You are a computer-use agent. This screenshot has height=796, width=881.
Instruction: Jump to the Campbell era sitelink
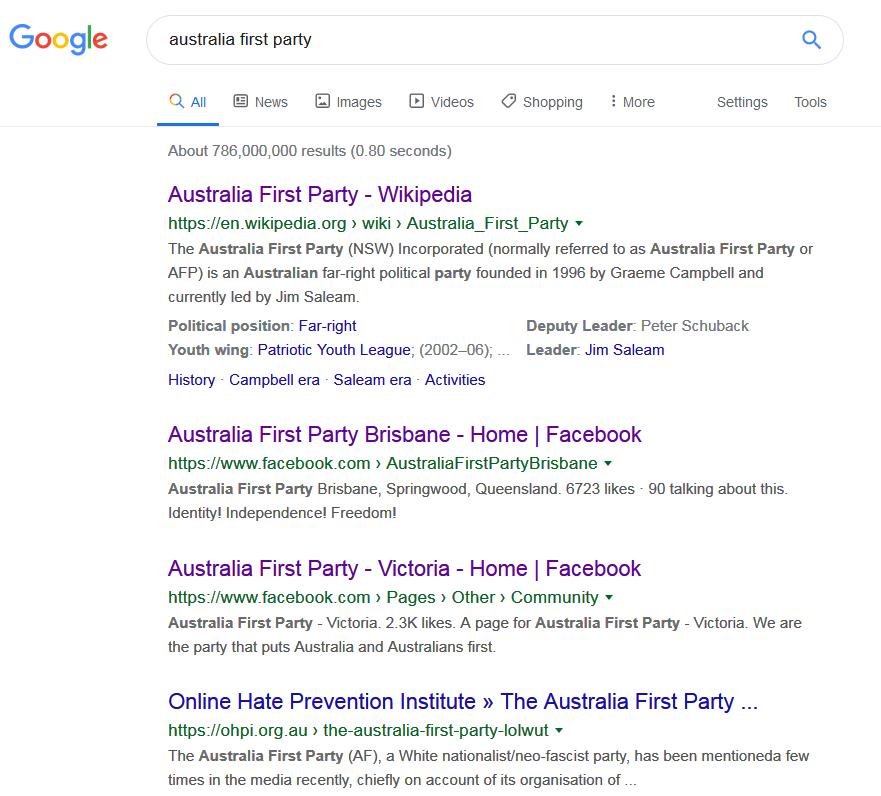coord(274,380)
